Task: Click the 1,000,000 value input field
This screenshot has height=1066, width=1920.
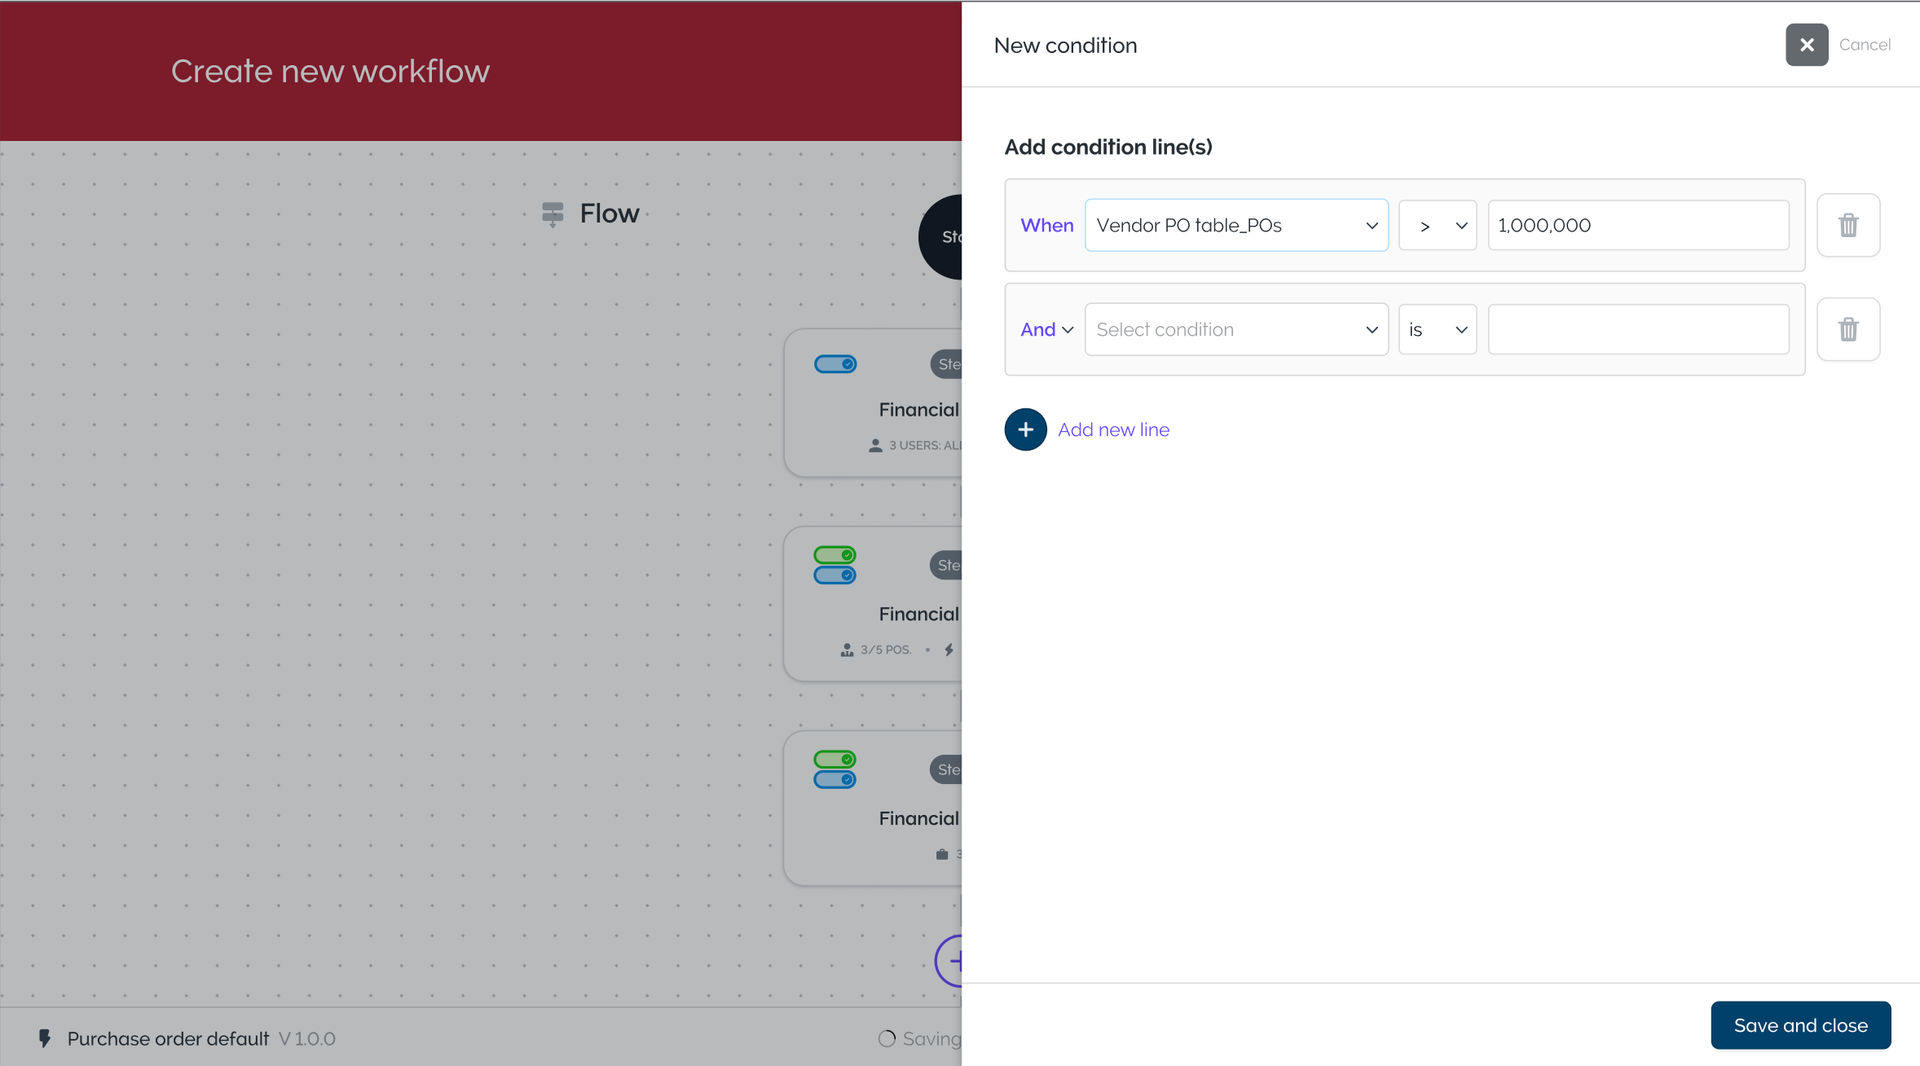Action: 1638,225
